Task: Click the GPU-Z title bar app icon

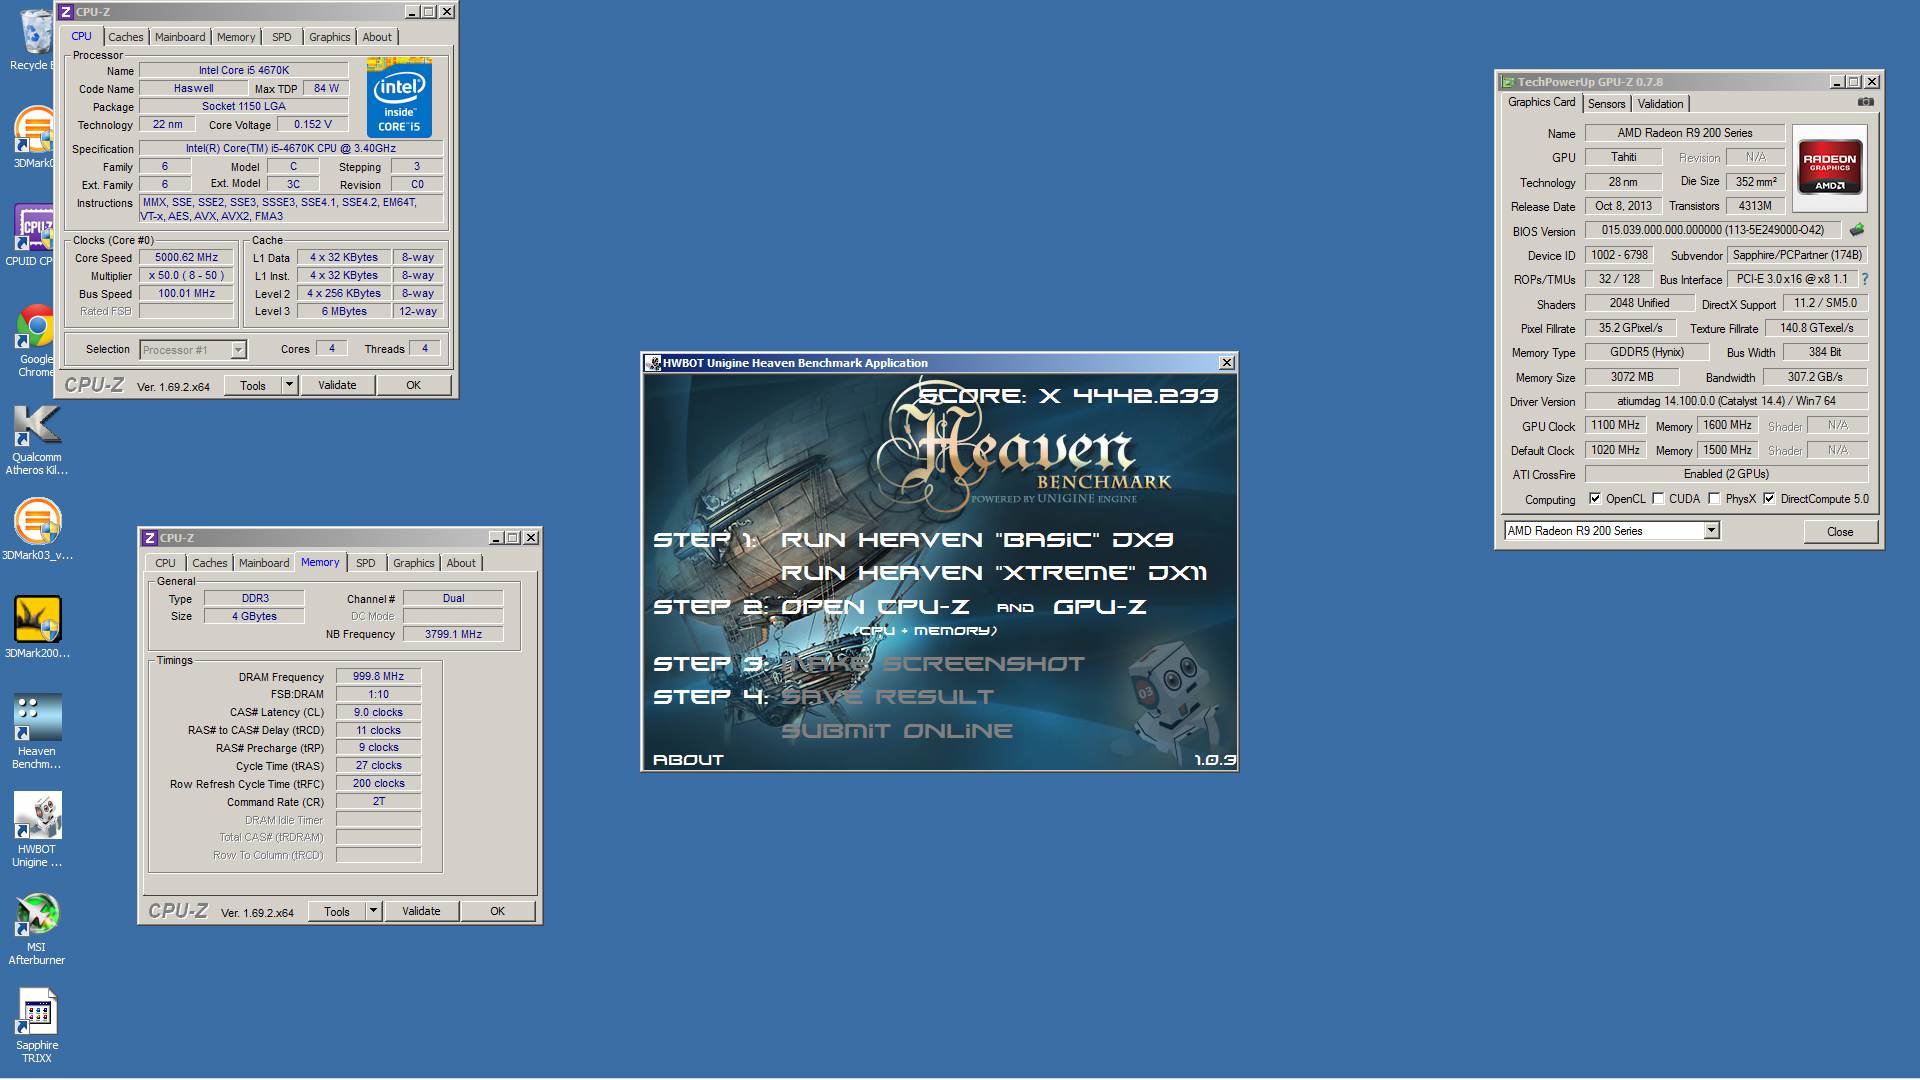Action: (x=1508, y=82)
